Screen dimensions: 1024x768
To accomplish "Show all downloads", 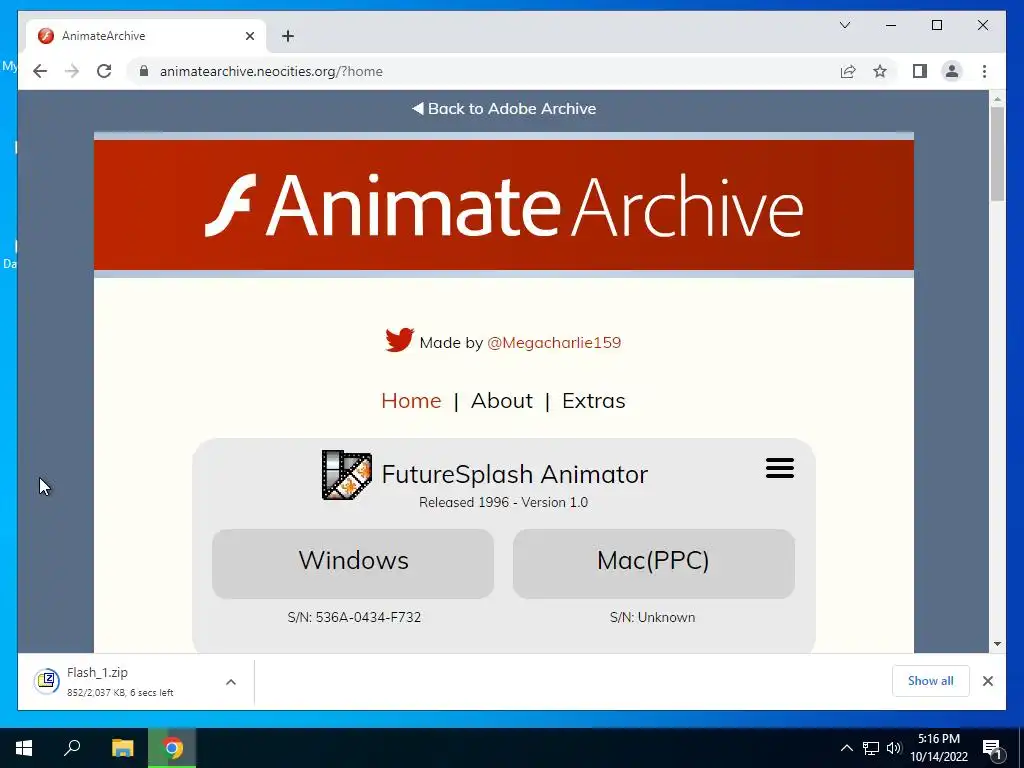I will [931, 681].
